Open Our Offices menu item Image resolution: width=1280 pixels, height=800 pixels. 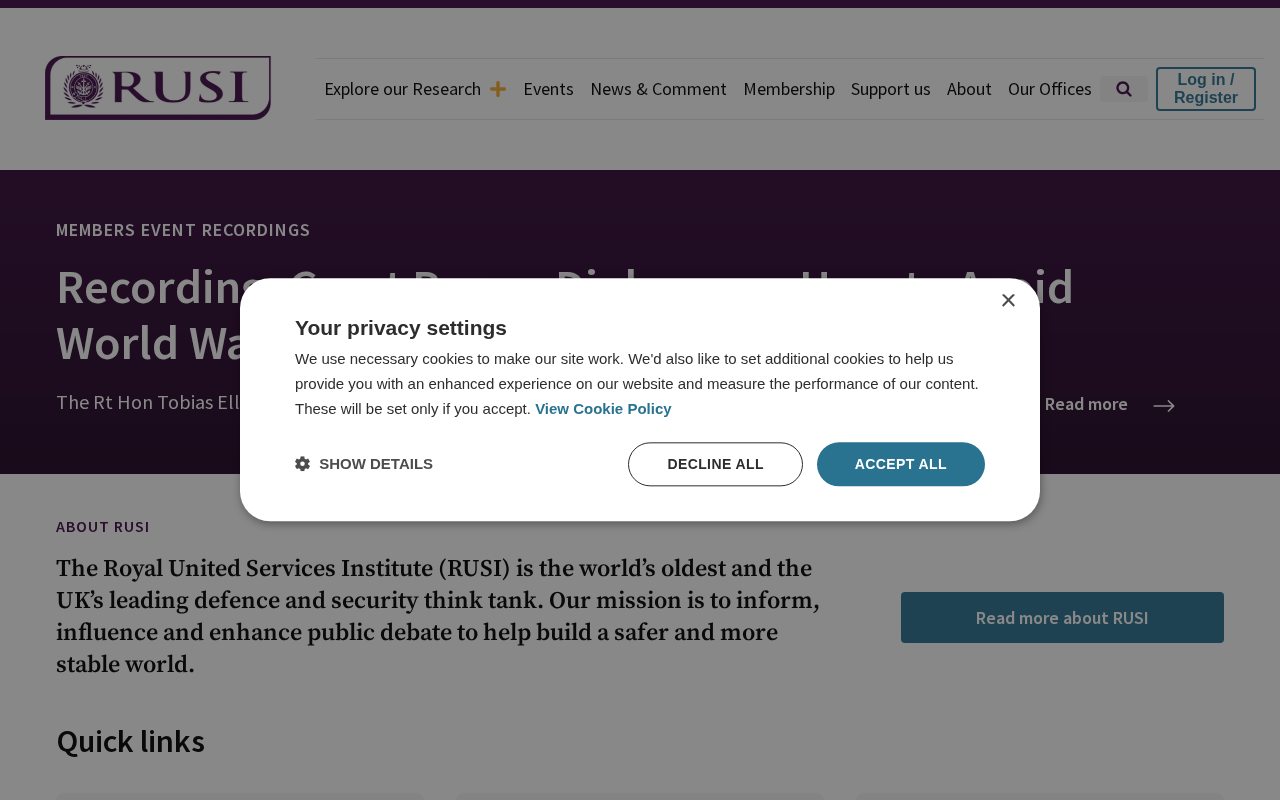pos(1050,89)
